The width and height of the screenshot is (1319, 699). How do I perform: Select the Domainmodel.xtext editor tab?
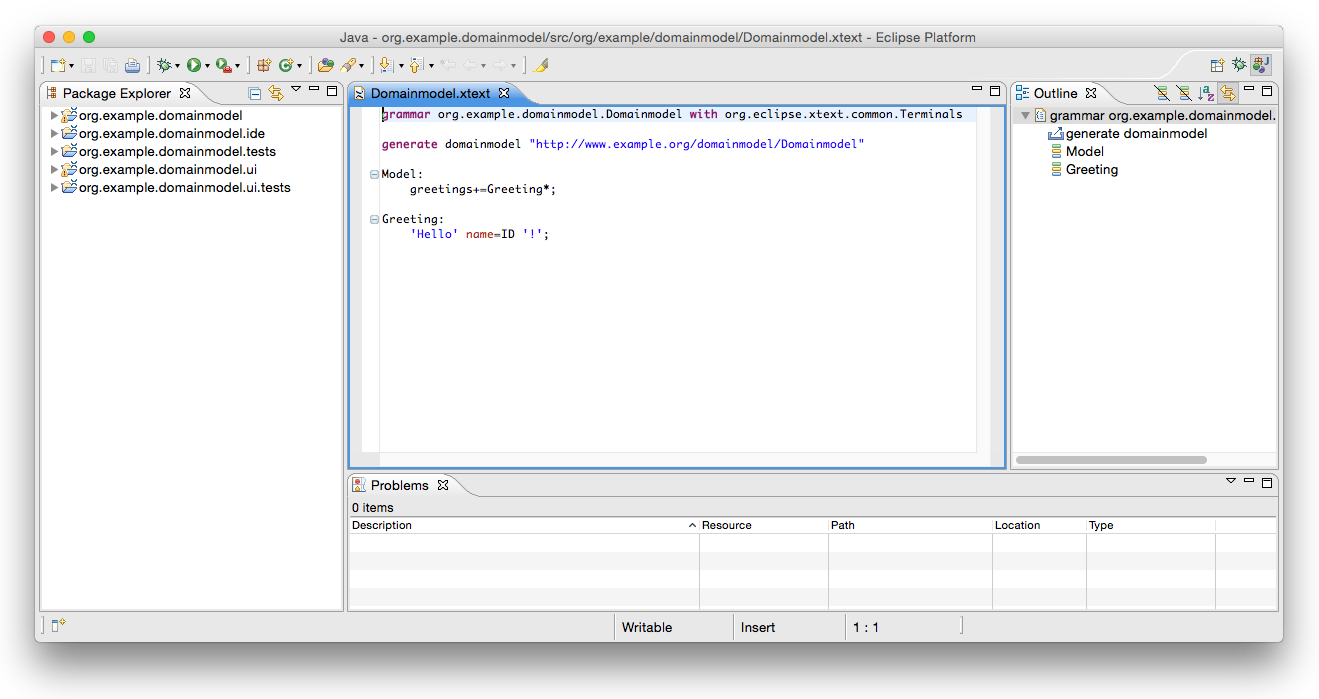[x=430, y=94]
